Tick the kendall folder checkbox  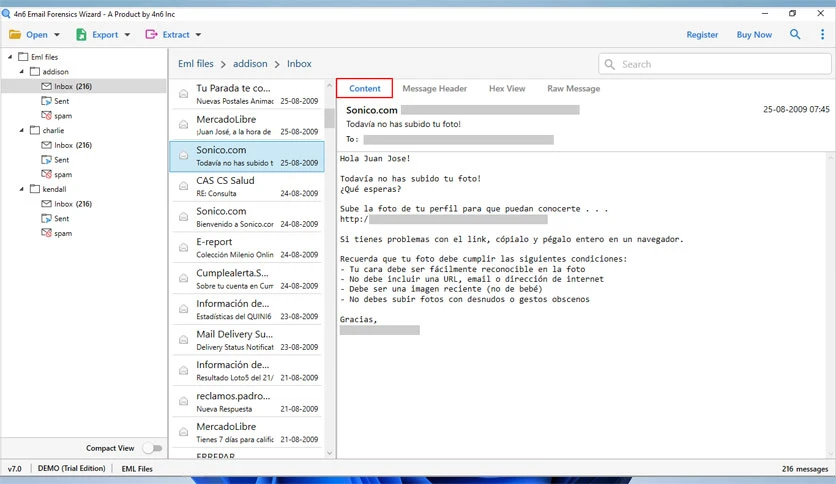pos(35,189)
